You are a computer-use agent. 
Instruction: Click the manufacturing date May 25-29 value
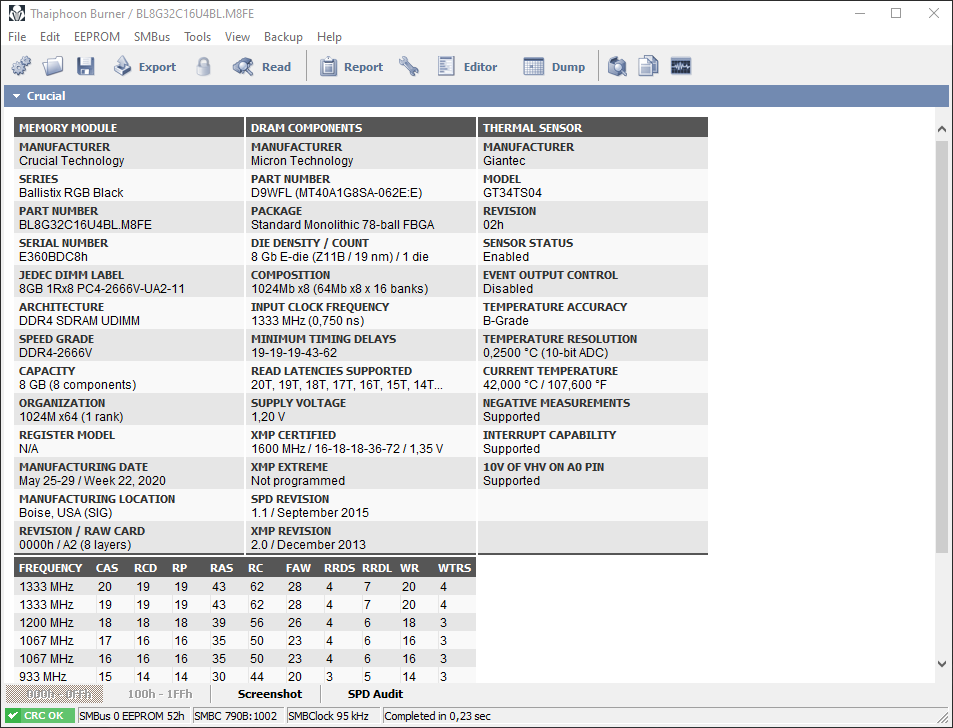click(92, 481)
